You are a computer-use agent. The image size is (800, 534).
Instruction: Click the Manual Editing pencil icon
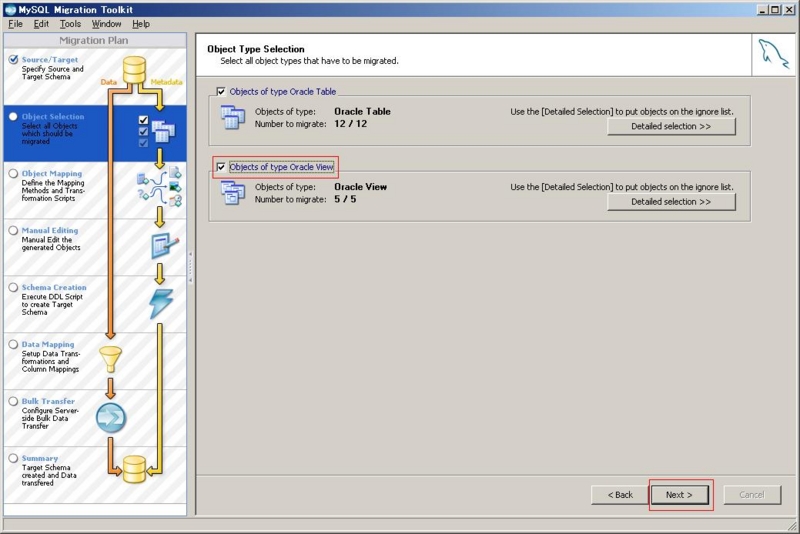coord(165,245)
